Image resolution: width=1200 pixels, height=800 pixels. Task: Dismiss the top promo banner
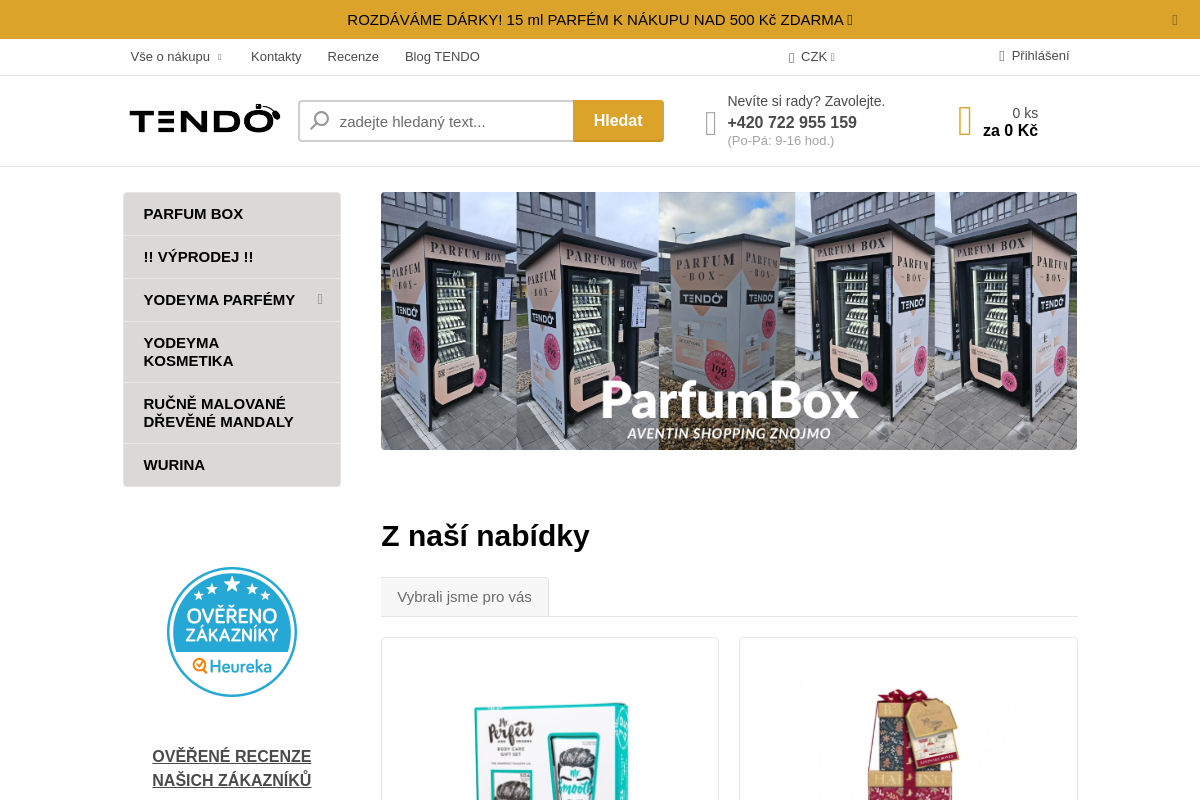tap(1175, 19)
